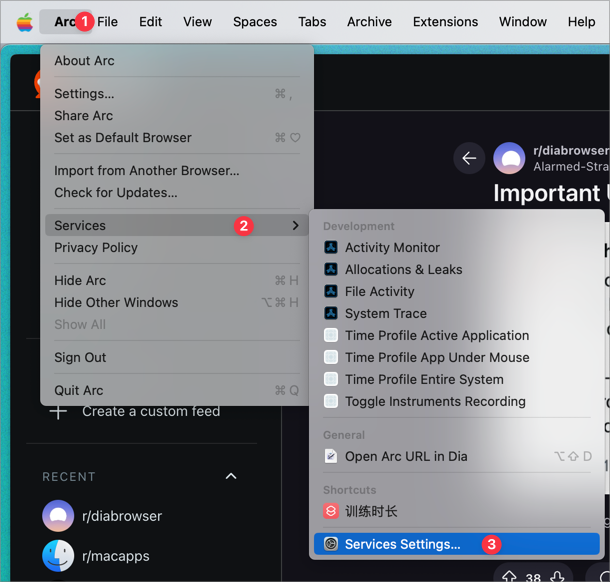
Task: Select Set as Default Browser
Action: pos(177,138)
